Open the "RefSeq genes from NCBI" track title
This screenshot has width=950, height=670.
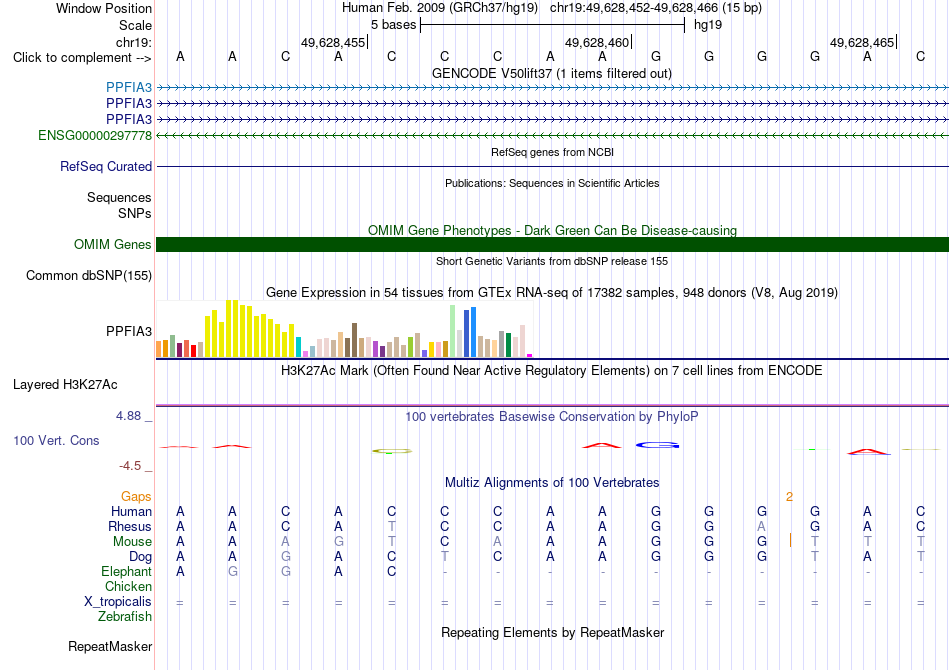tap(552, 152)
